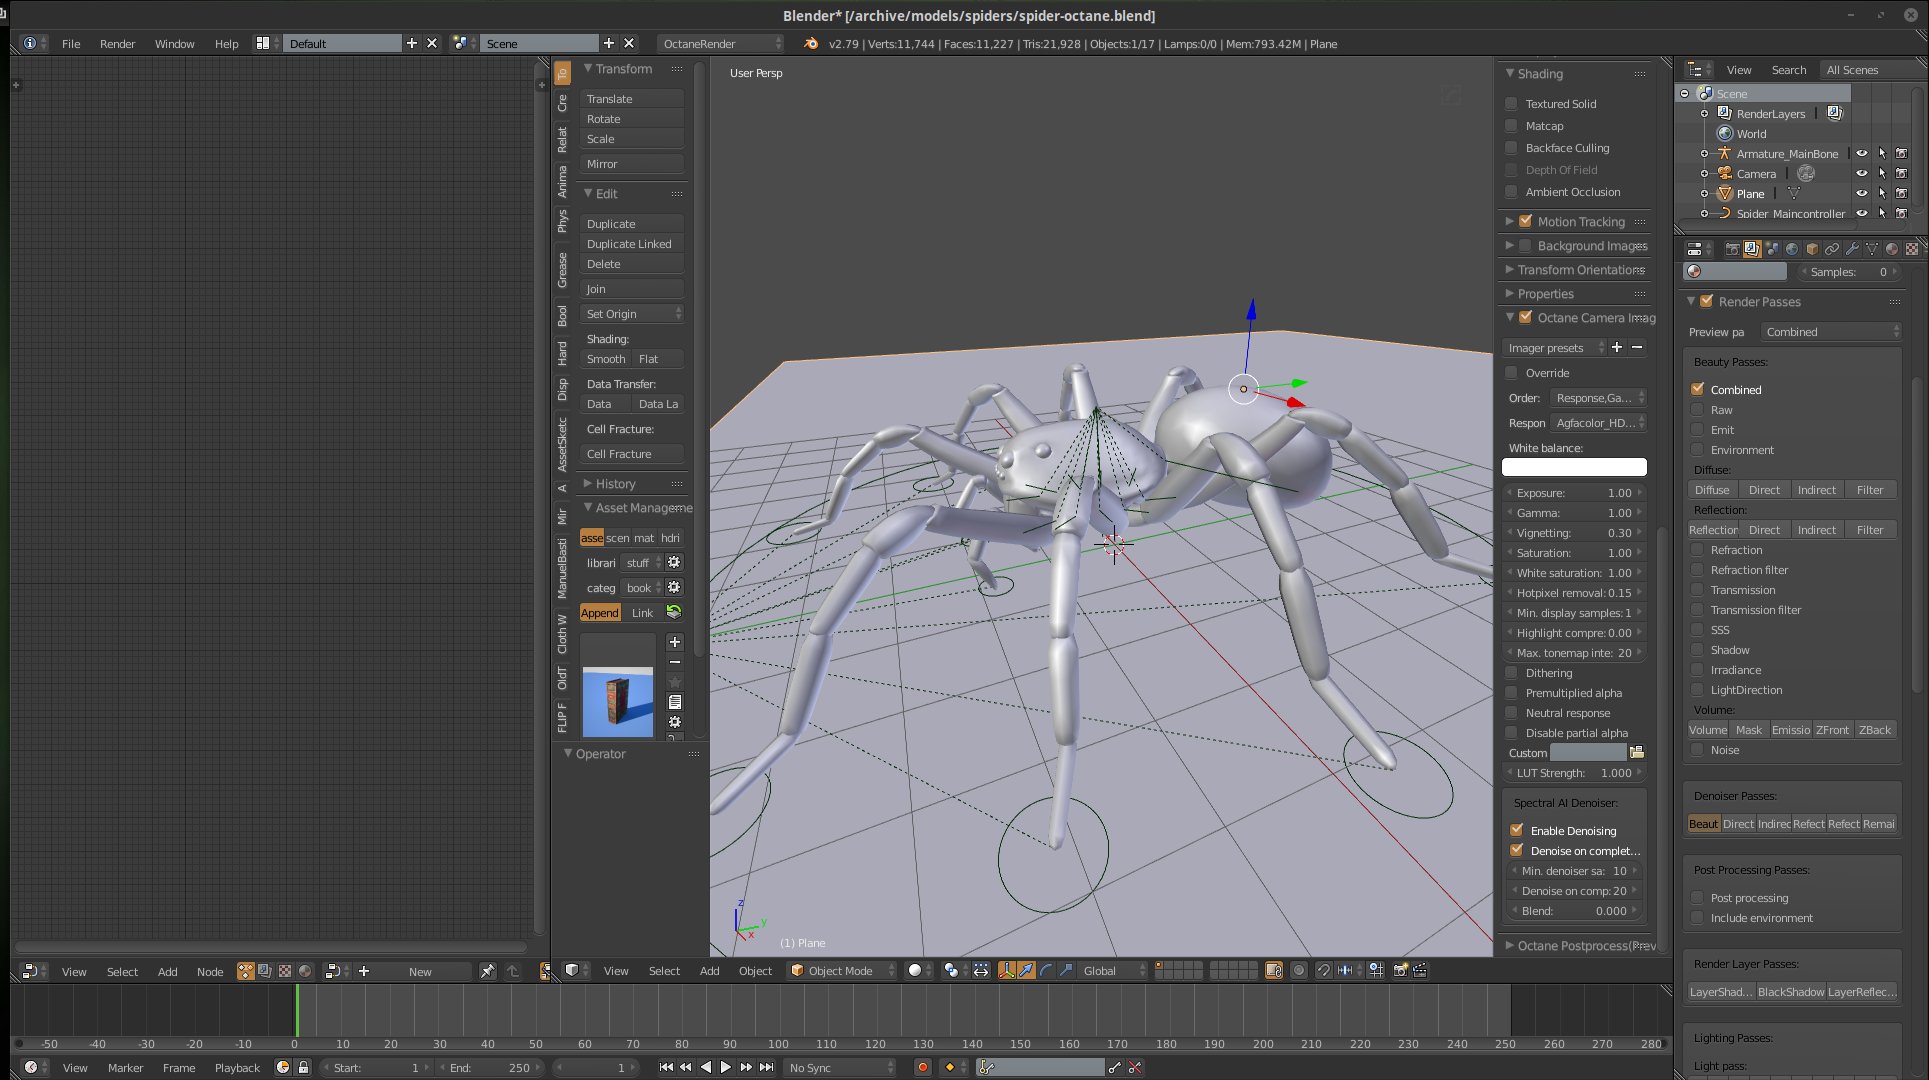Switch to the Grease Pencil sidebar tab

[562, 270]
